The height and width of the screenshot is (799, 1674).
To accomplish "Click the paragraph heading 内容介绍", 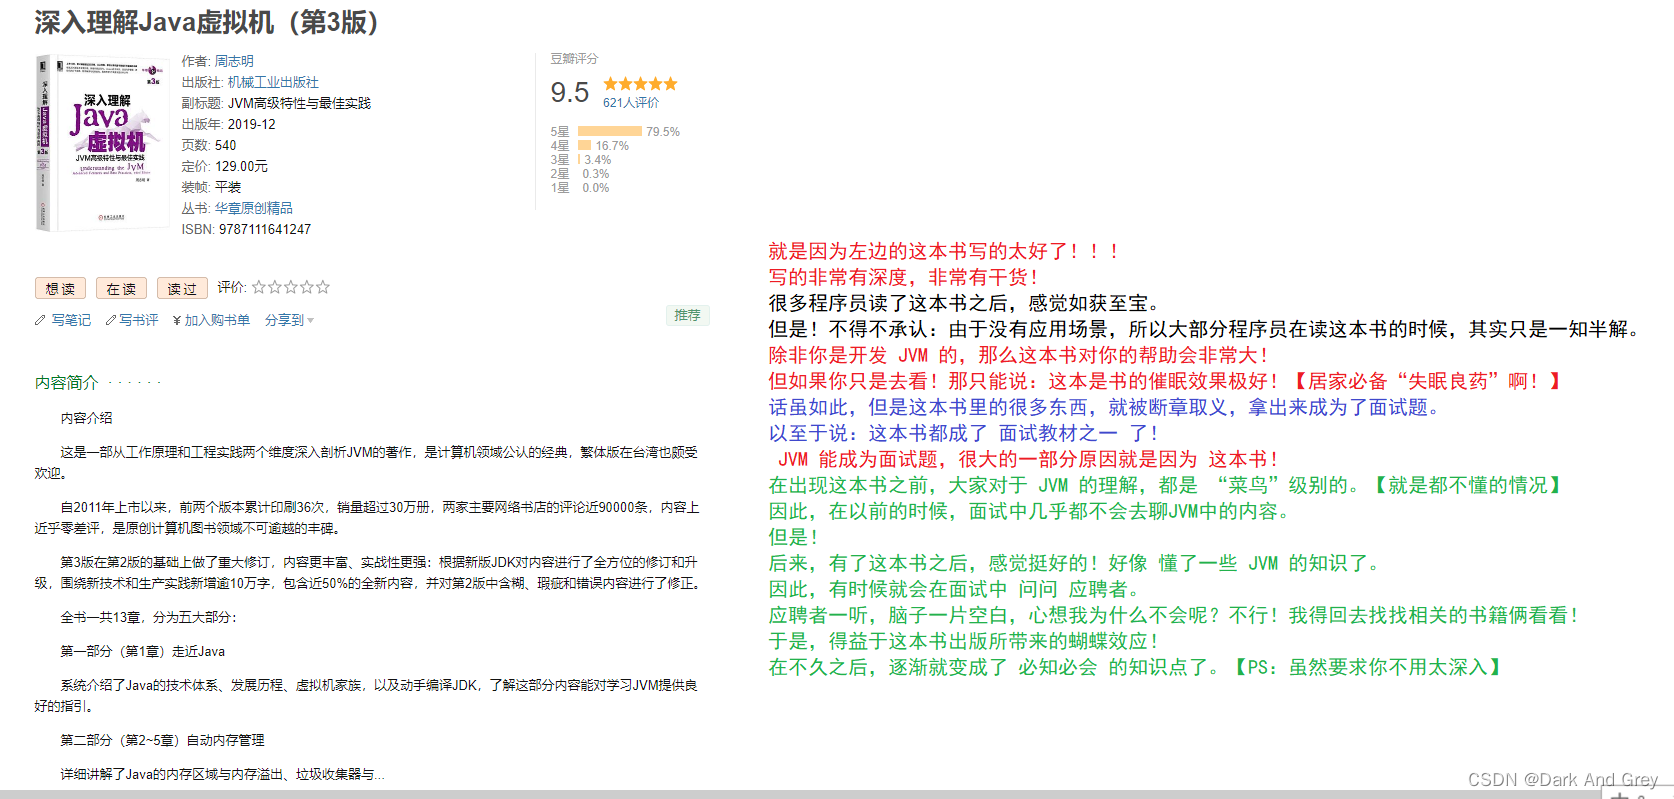I will [x=87, y=418].
